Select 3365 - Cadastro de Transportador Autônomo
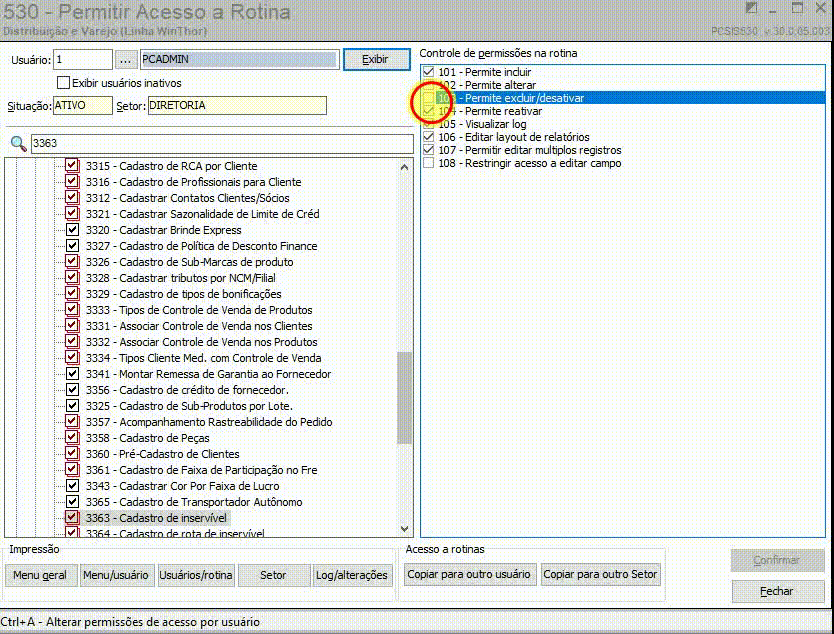Image resolution: width=834 pixels, height=634 pixels. 194,502
